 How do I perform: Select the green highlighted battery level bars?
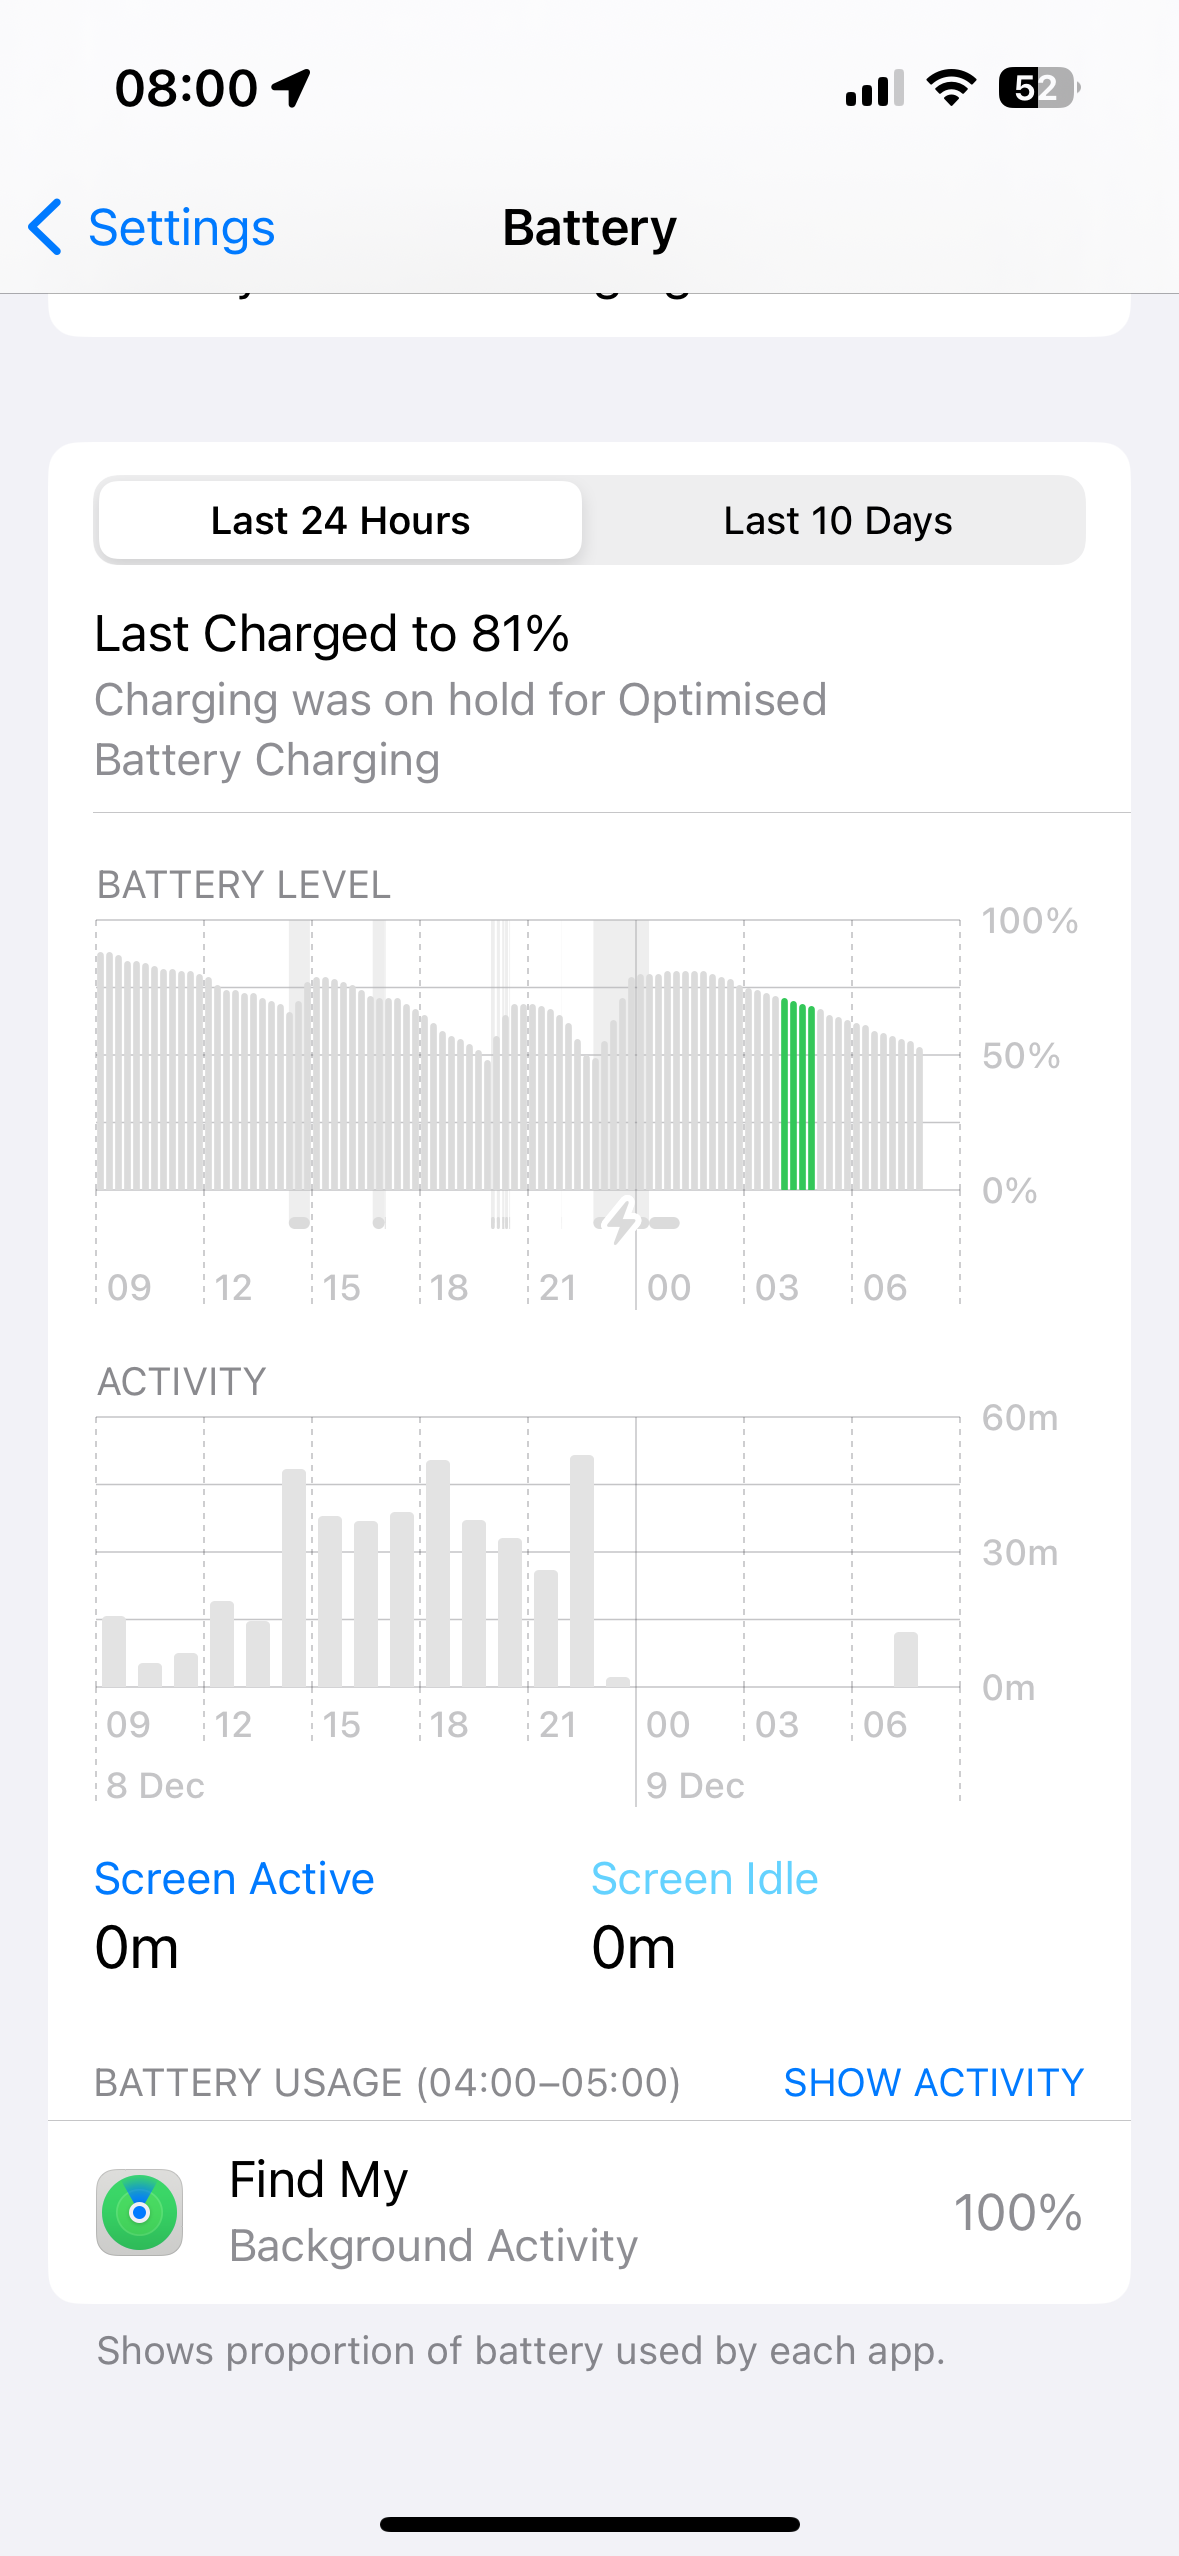(x=798, y=1094)
